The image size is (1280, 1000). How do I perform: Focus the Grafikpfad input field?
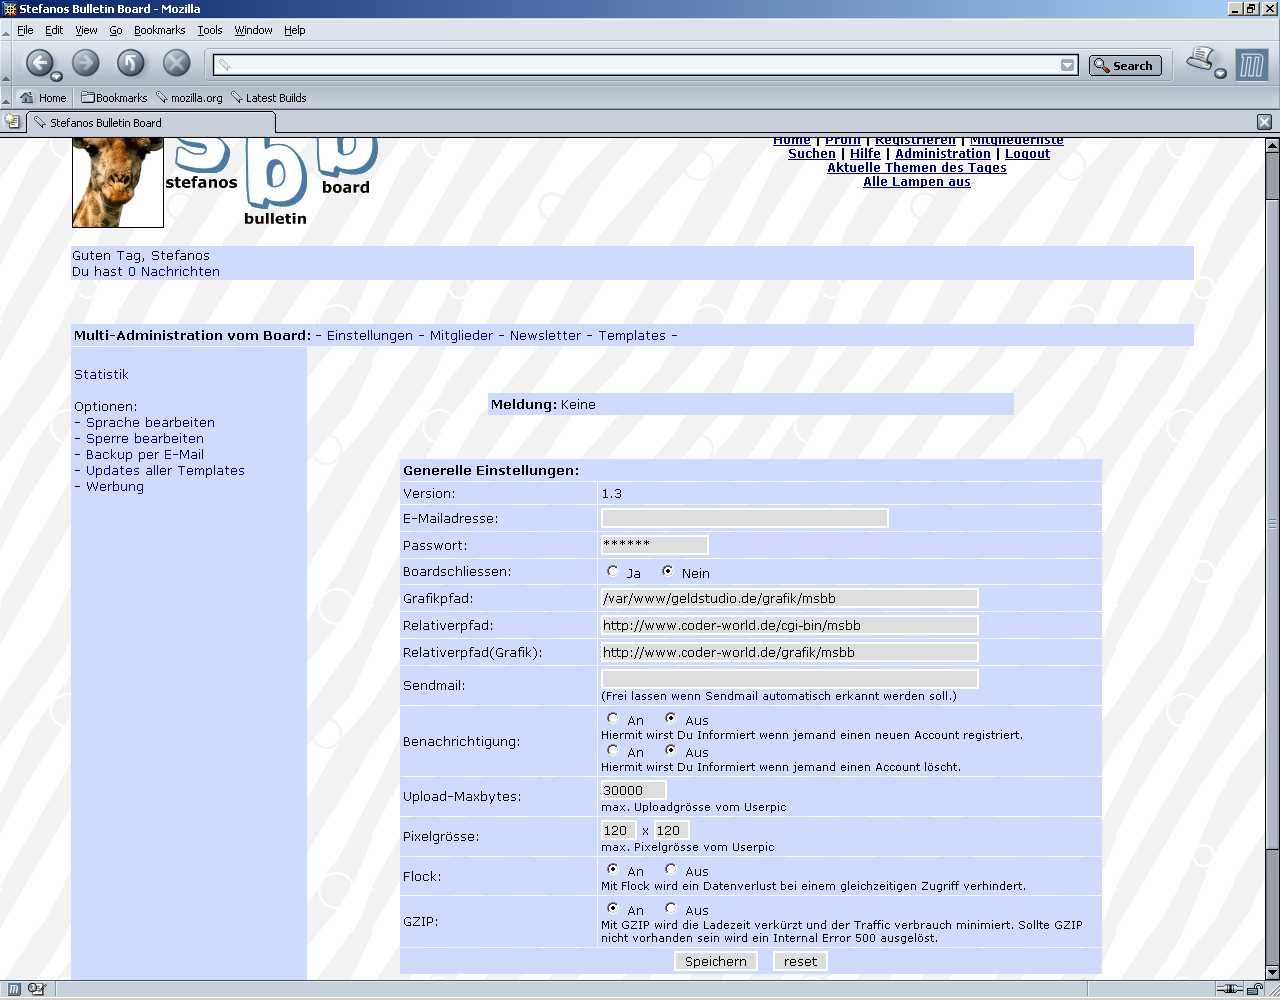coord(789,598)
